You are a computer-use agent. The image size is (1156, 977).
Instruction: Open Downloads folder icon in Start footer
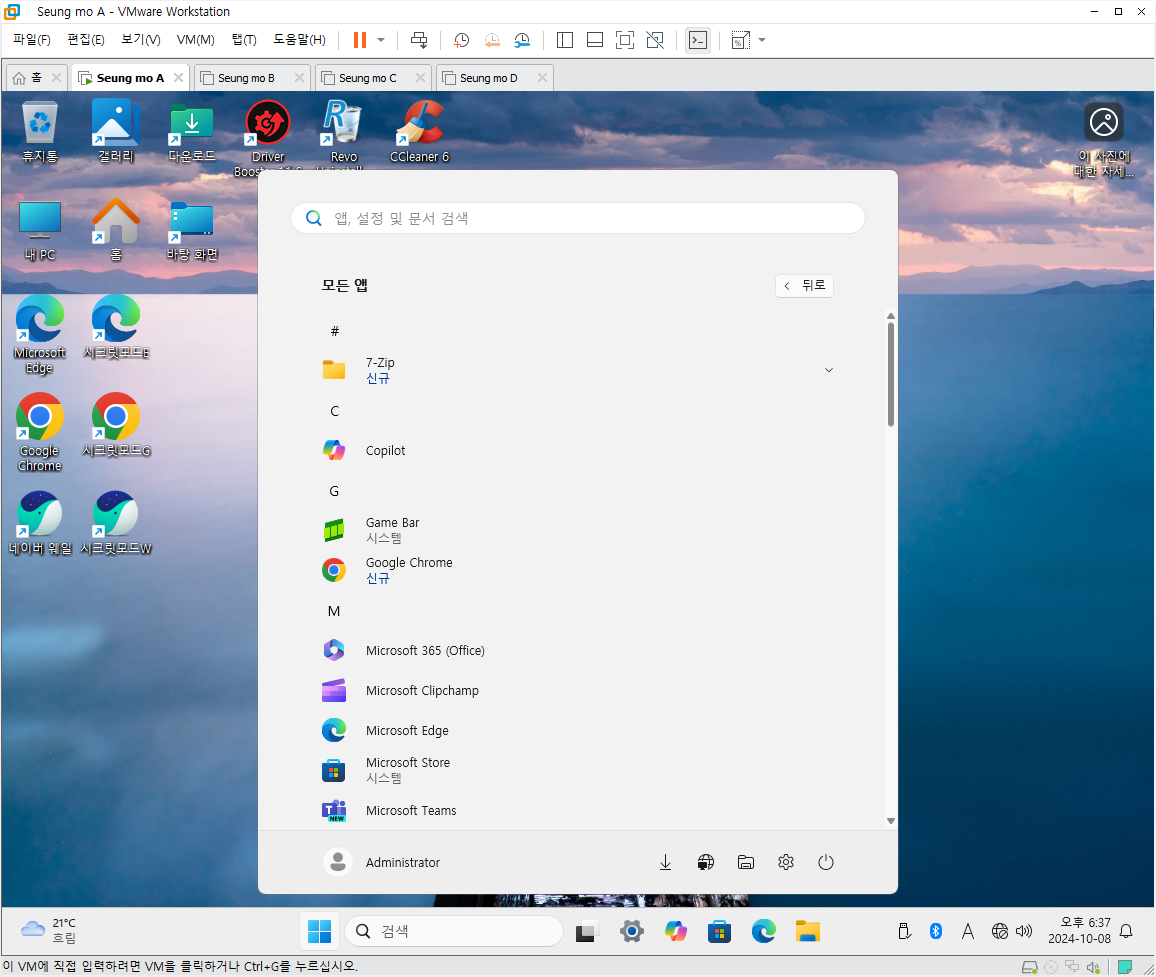coord(665,862)
